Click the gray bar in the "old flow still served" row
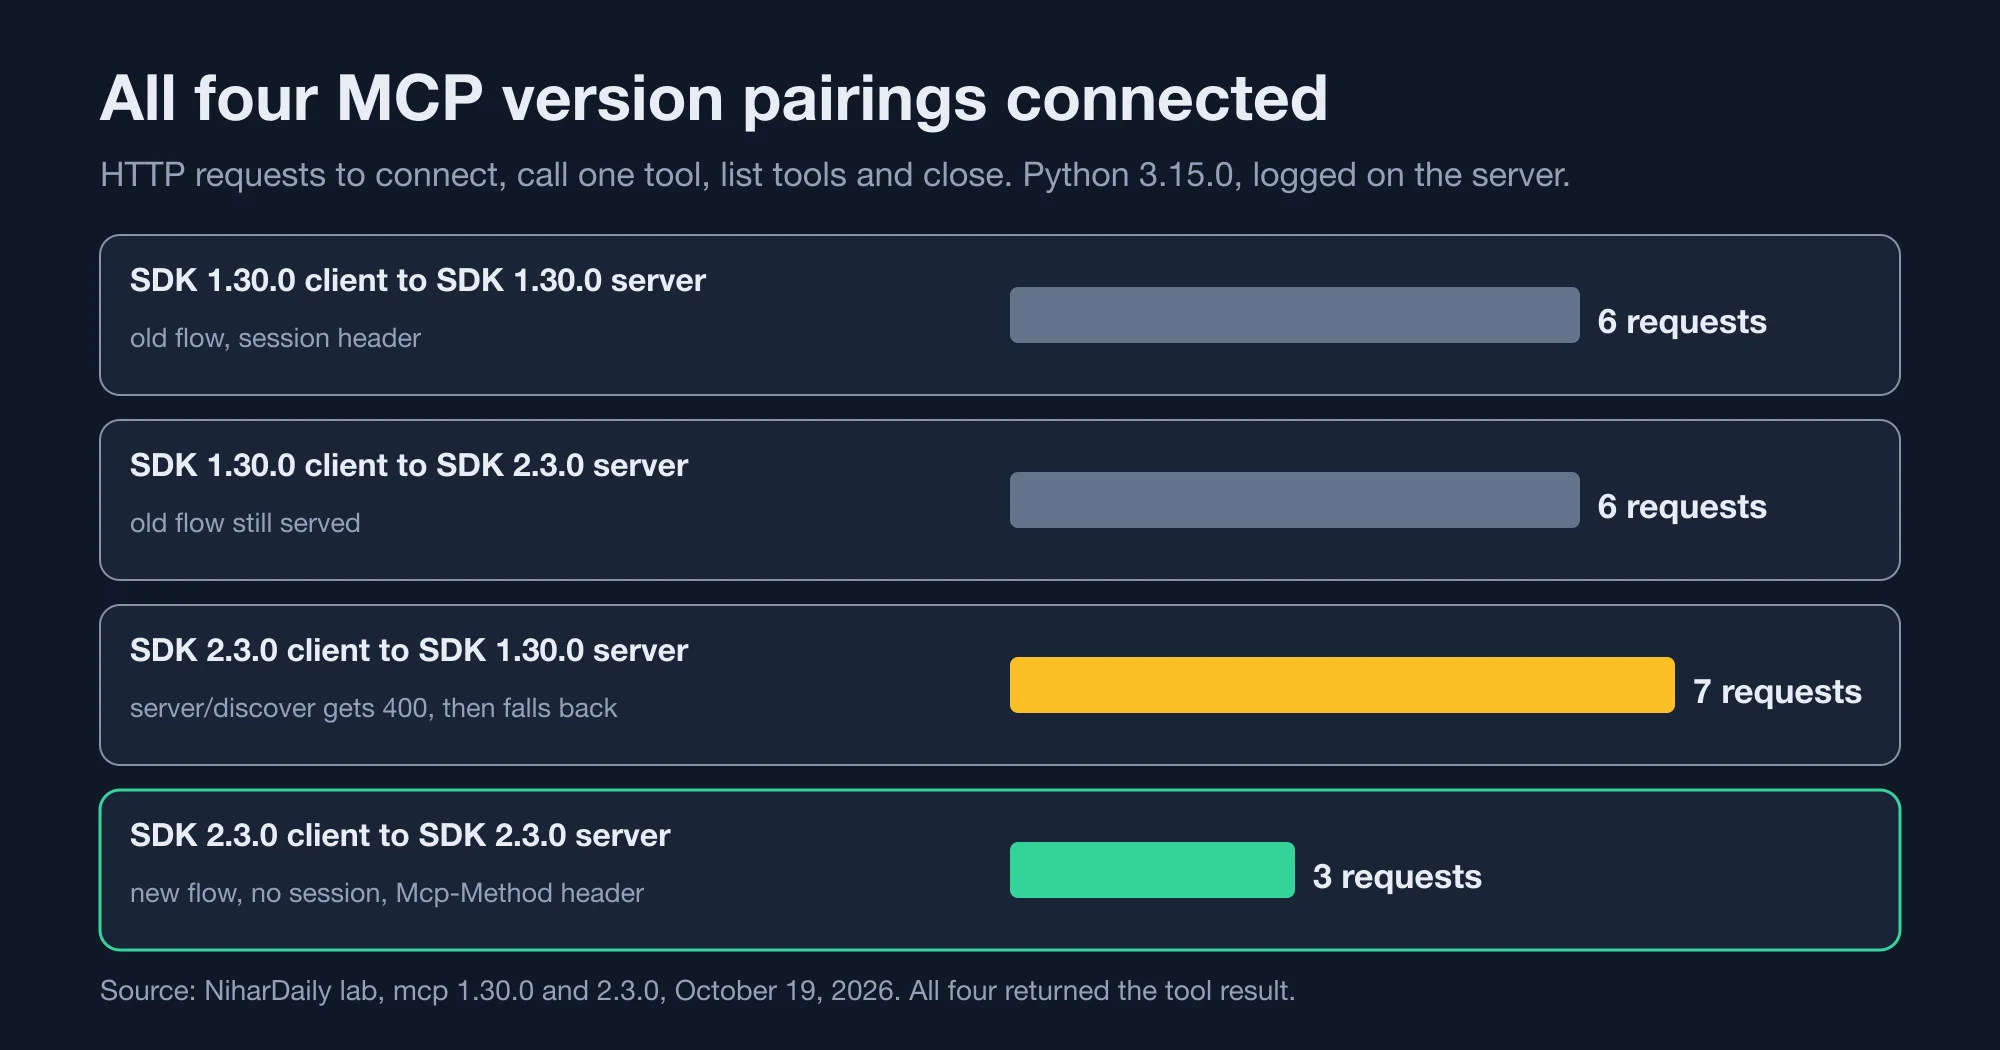 tap(1295, 500)
